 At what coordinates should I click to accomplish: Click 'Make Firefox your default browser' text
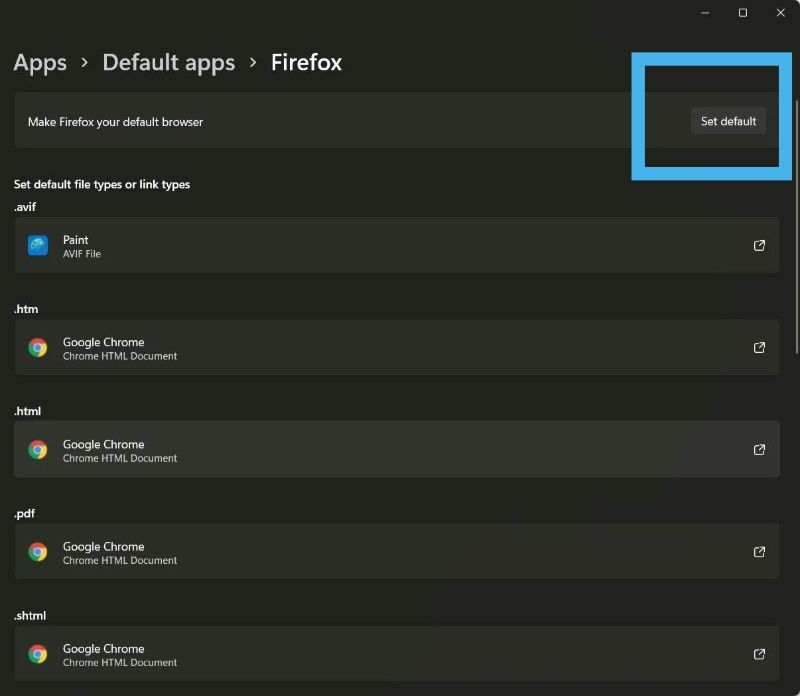(115, 122)
